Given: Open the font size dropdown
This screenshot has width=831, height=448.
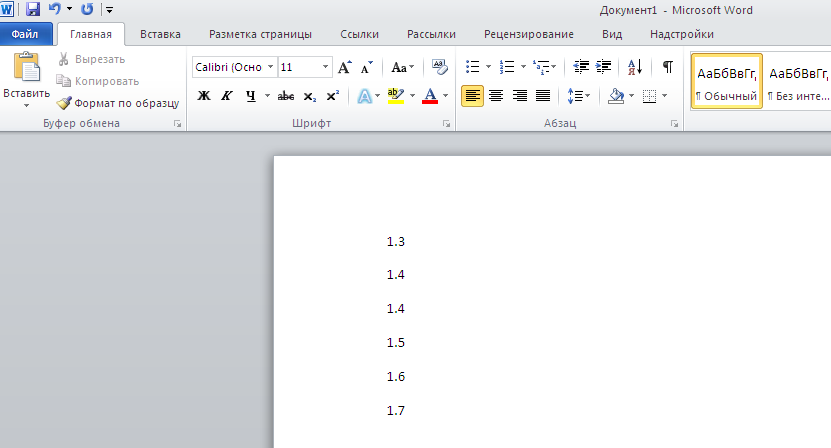Looking at the screenshot, I should (326, 67).
